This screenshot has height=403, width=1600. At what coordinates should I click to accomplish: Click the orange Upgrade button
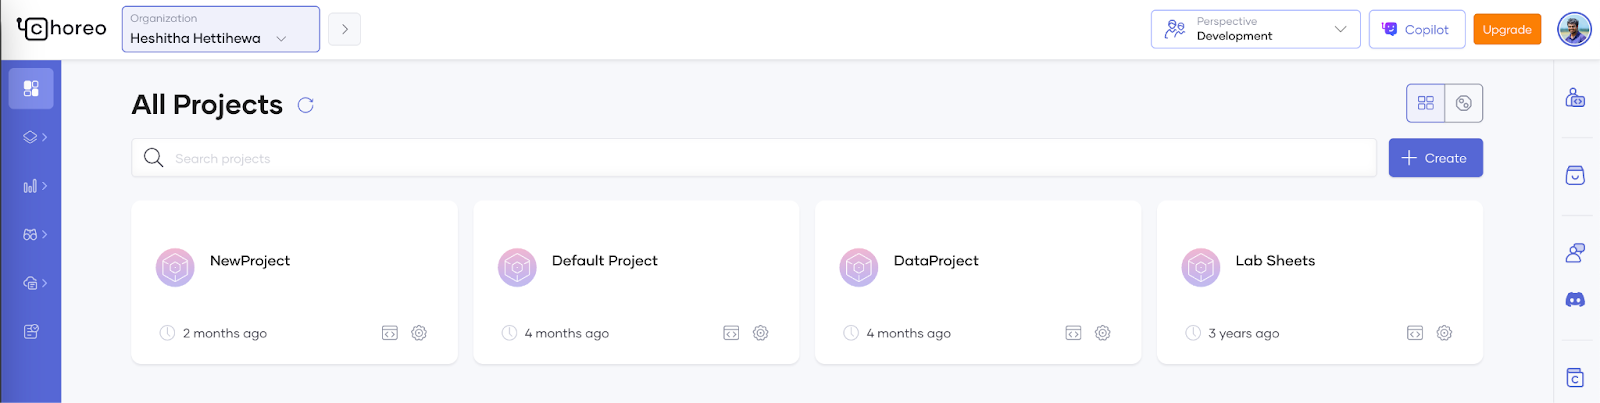1506,29
